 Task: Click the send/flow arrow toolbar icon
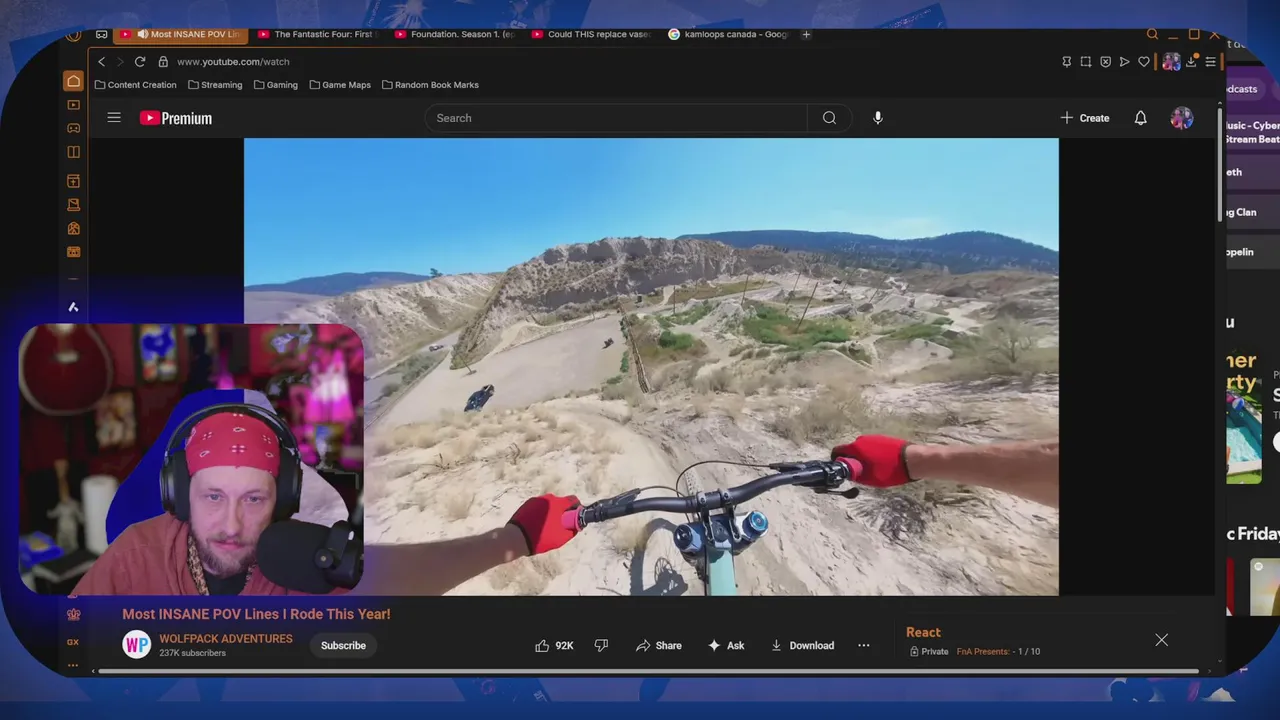click(x=1125, y=62)
